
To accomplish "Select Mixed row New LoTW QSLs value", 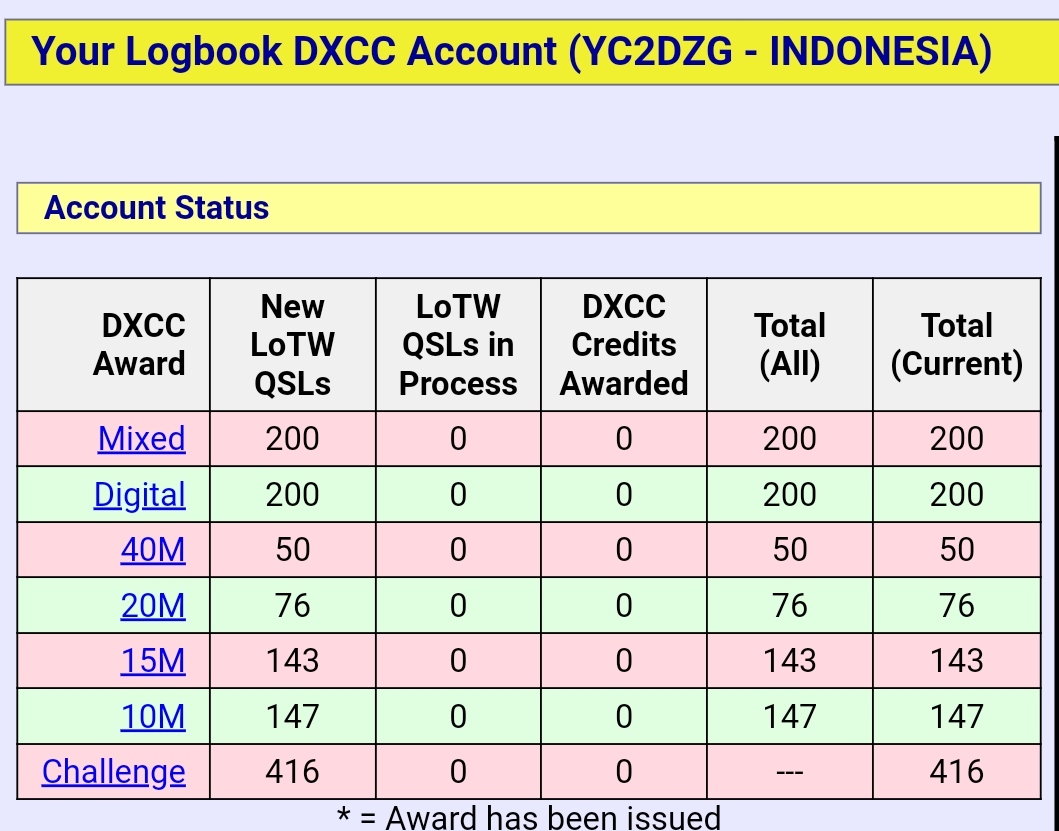I will pyautogui.click(x=292, y=438).
